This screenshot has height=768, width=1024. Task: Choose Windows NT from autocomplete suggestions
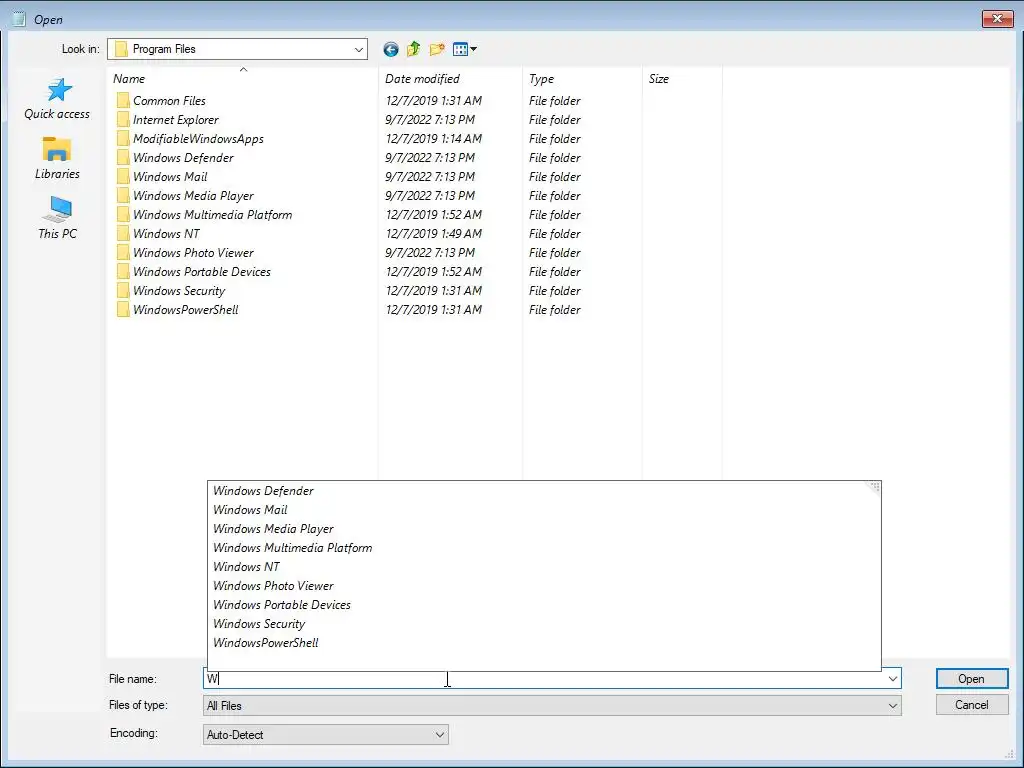pos(544,567)
